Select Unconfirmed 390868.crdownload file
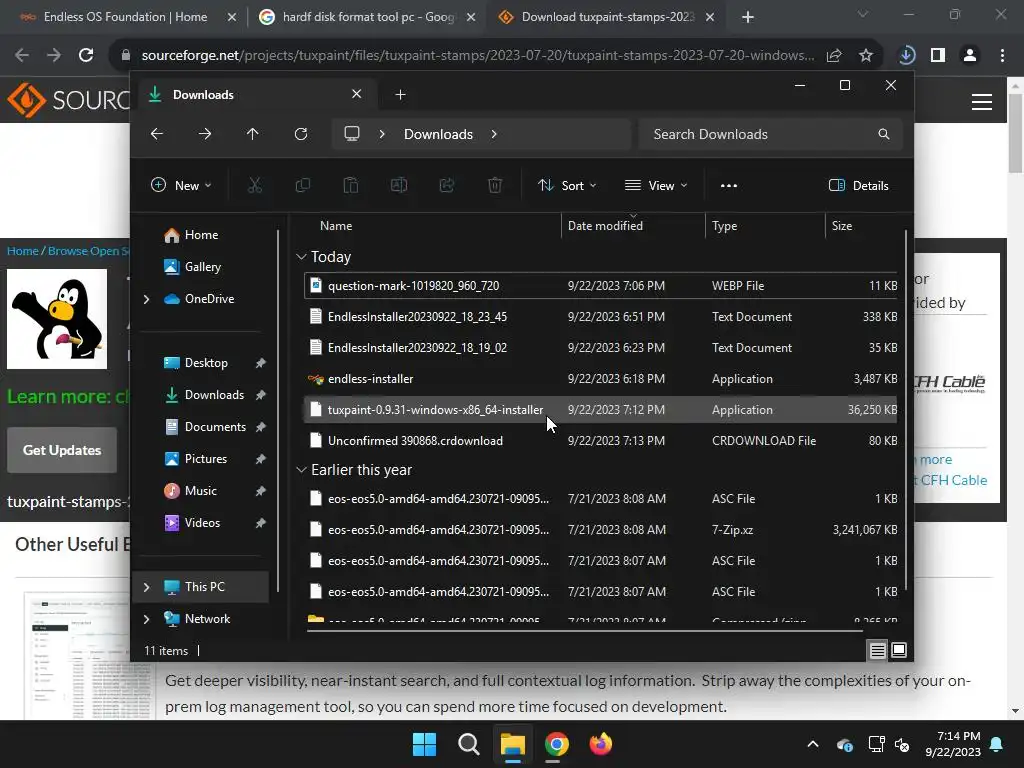This screenshot has width=1024, height=768. (600, 441)
